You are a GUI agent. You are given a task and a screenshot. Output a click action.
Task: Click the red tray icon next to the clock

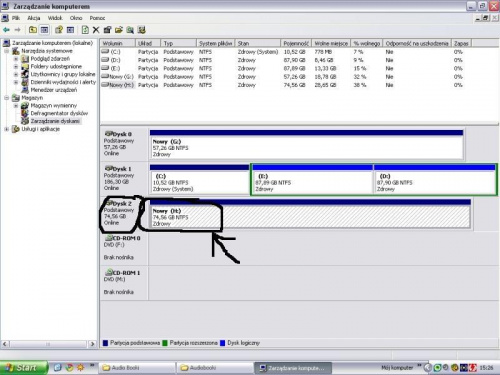click(473, 368)
